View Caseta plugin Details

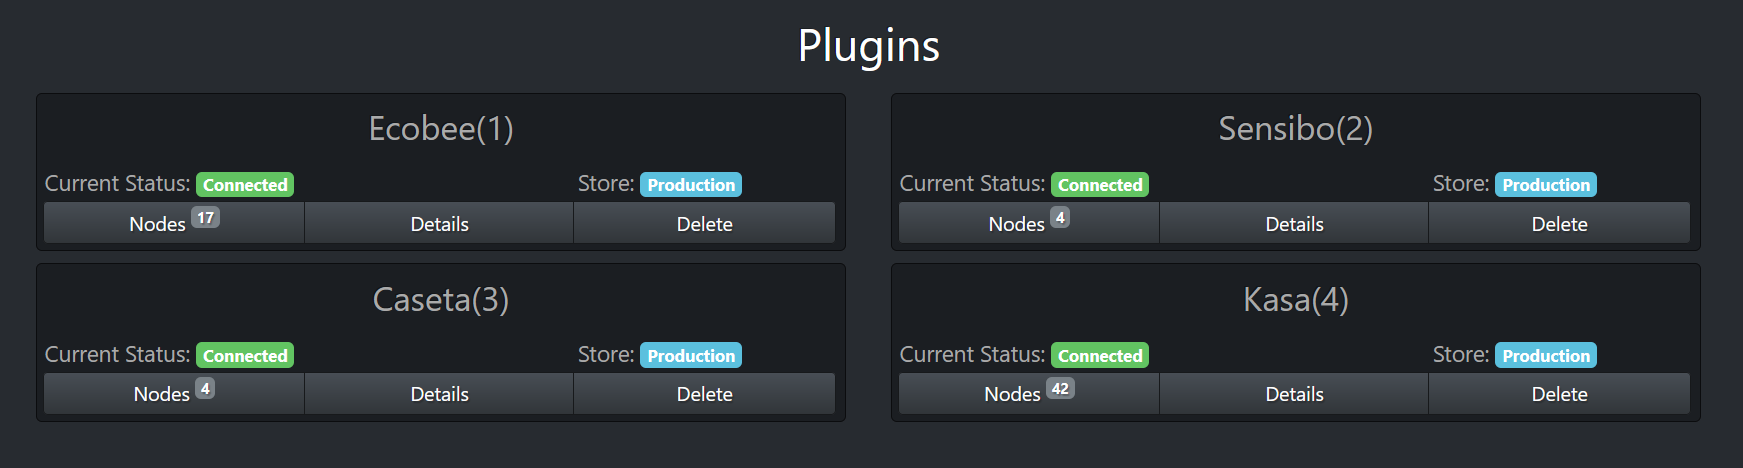click(x=439, y=393)
